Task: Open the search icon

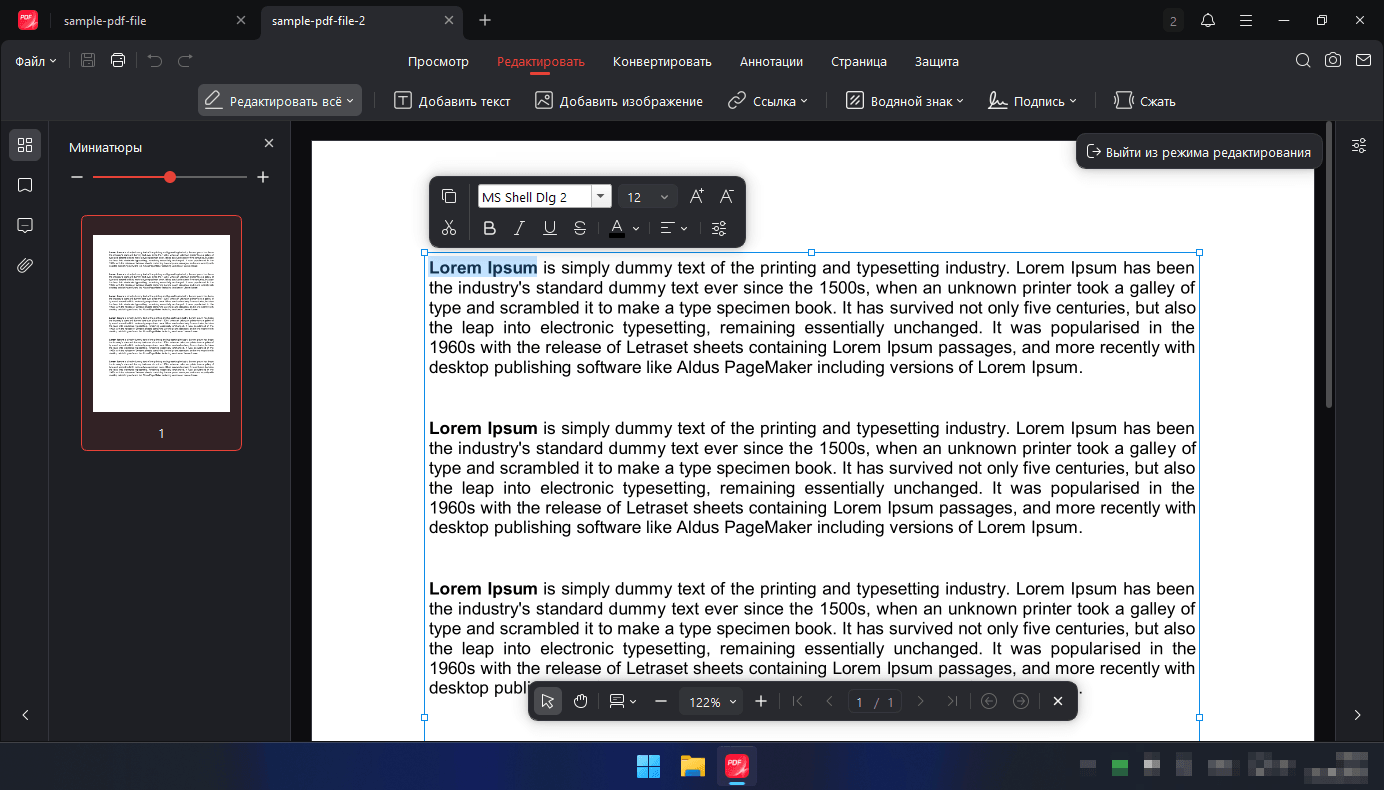Action: 1303,61
